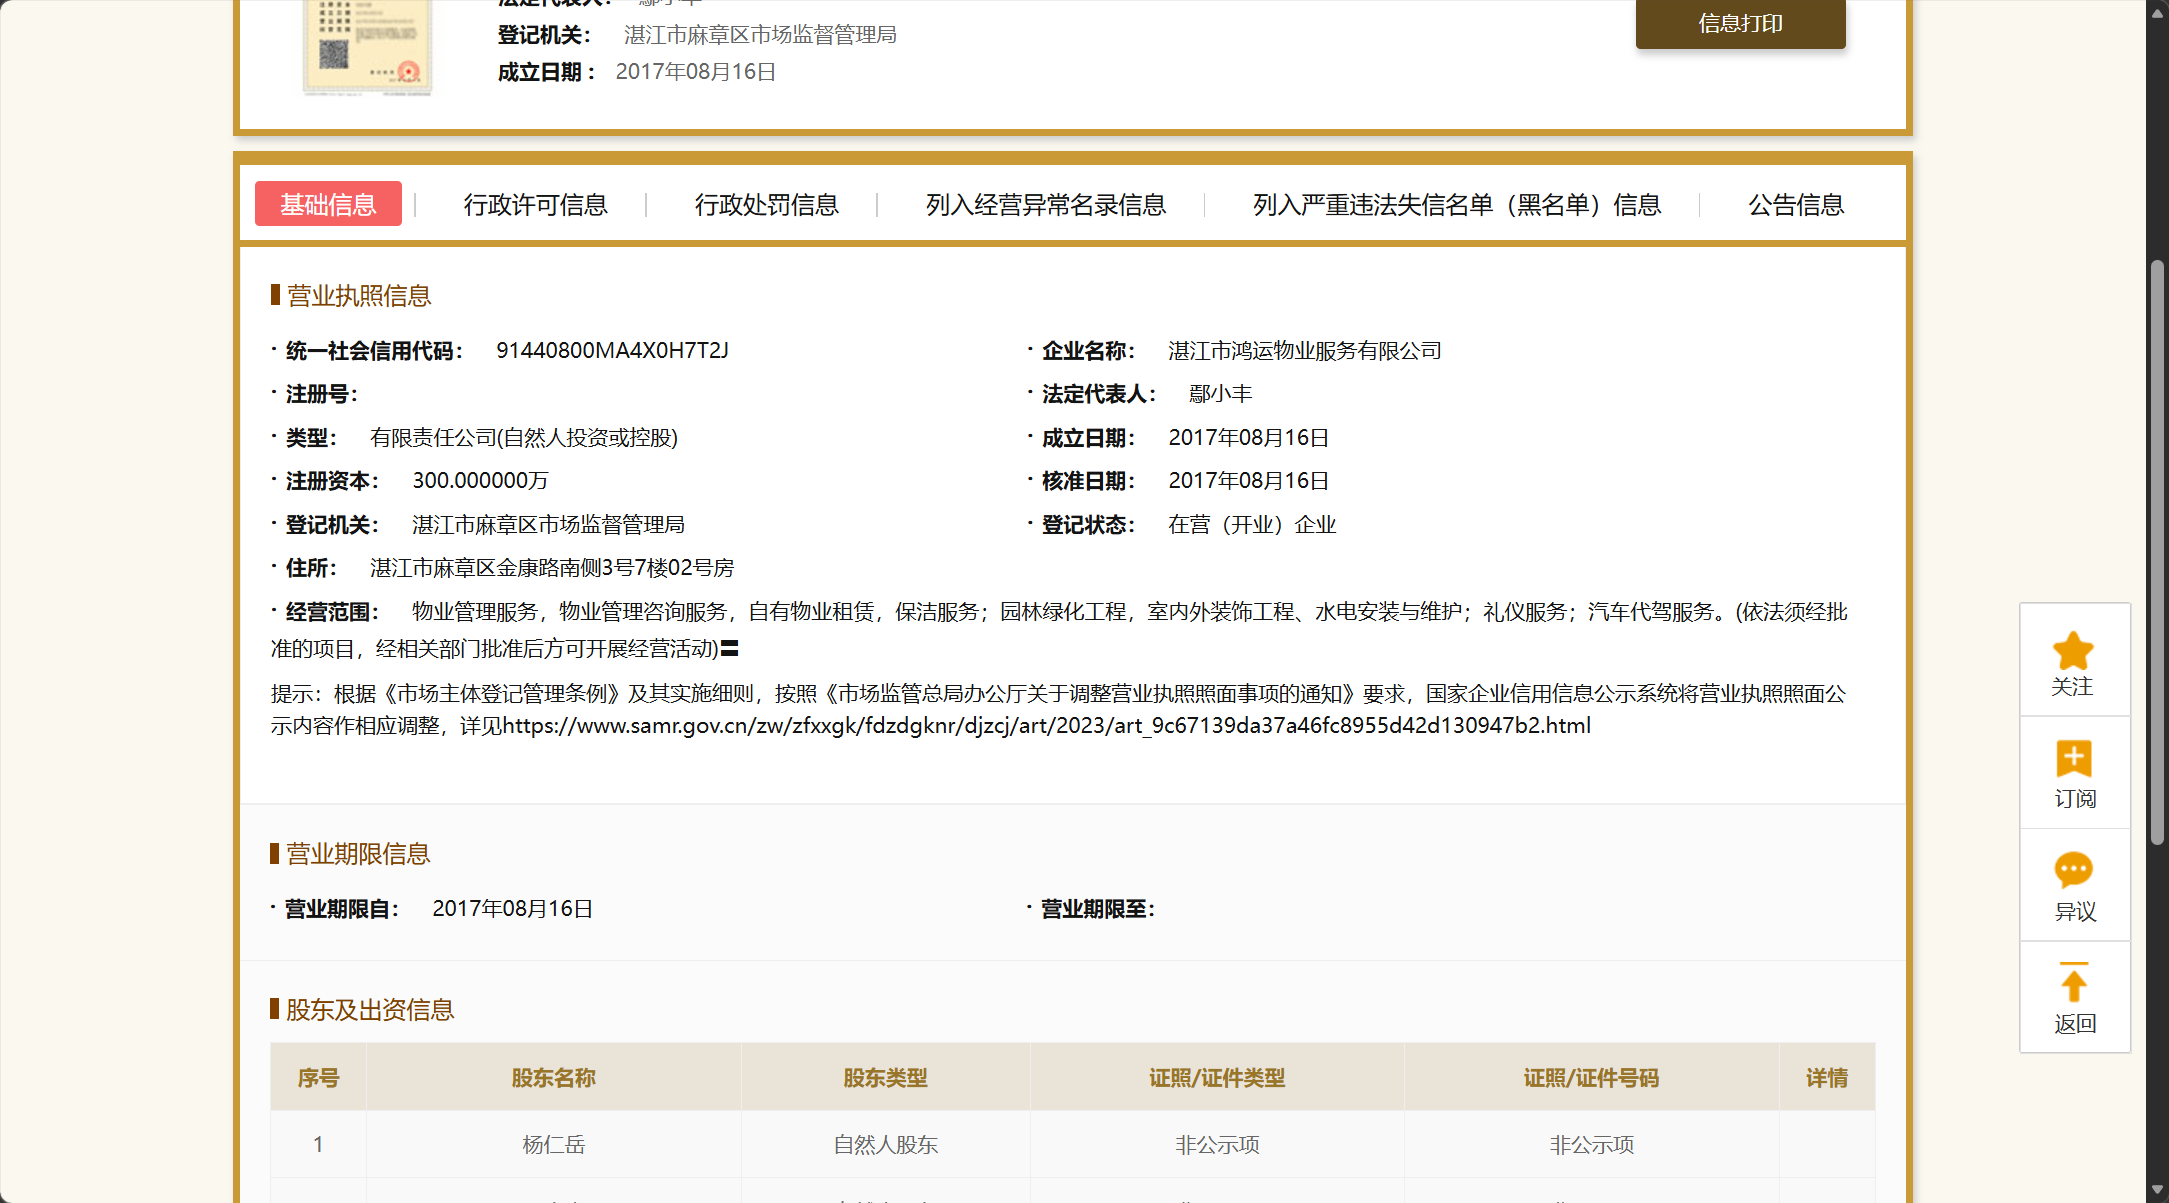Click shareholder name 杨仁岳 in table
Image resolution: width=2169 pixels, height=1203 pixels.
pos(553,1145)
